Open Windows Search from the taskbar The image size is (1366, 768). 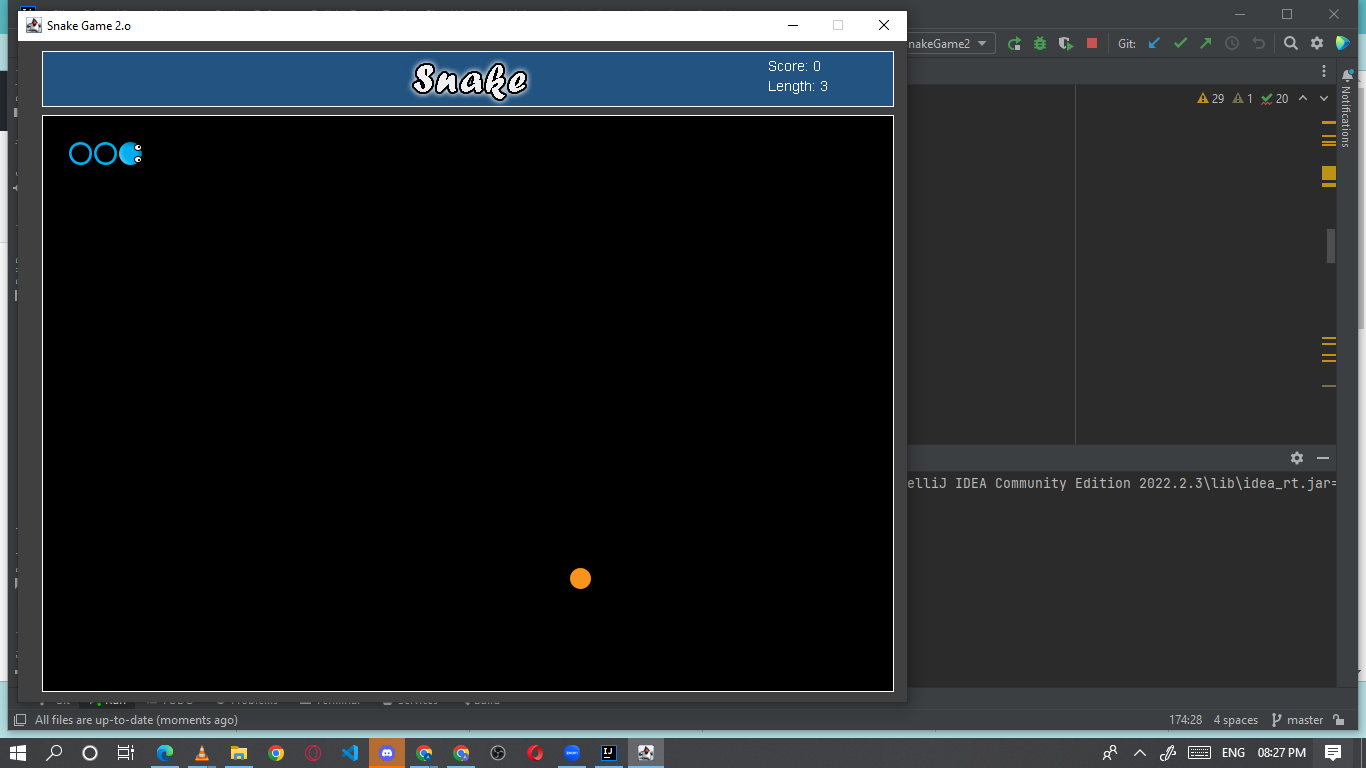[x=55, y=753]
